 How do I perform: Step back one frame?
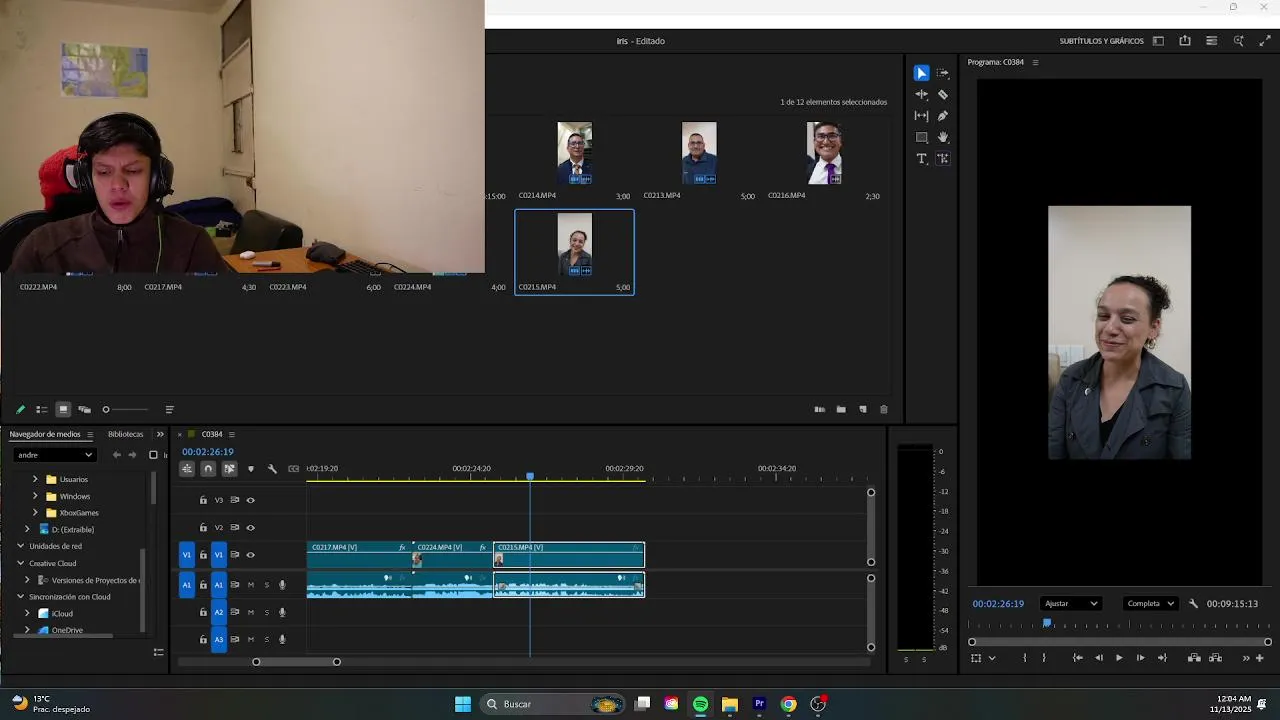coord(1099,658)
